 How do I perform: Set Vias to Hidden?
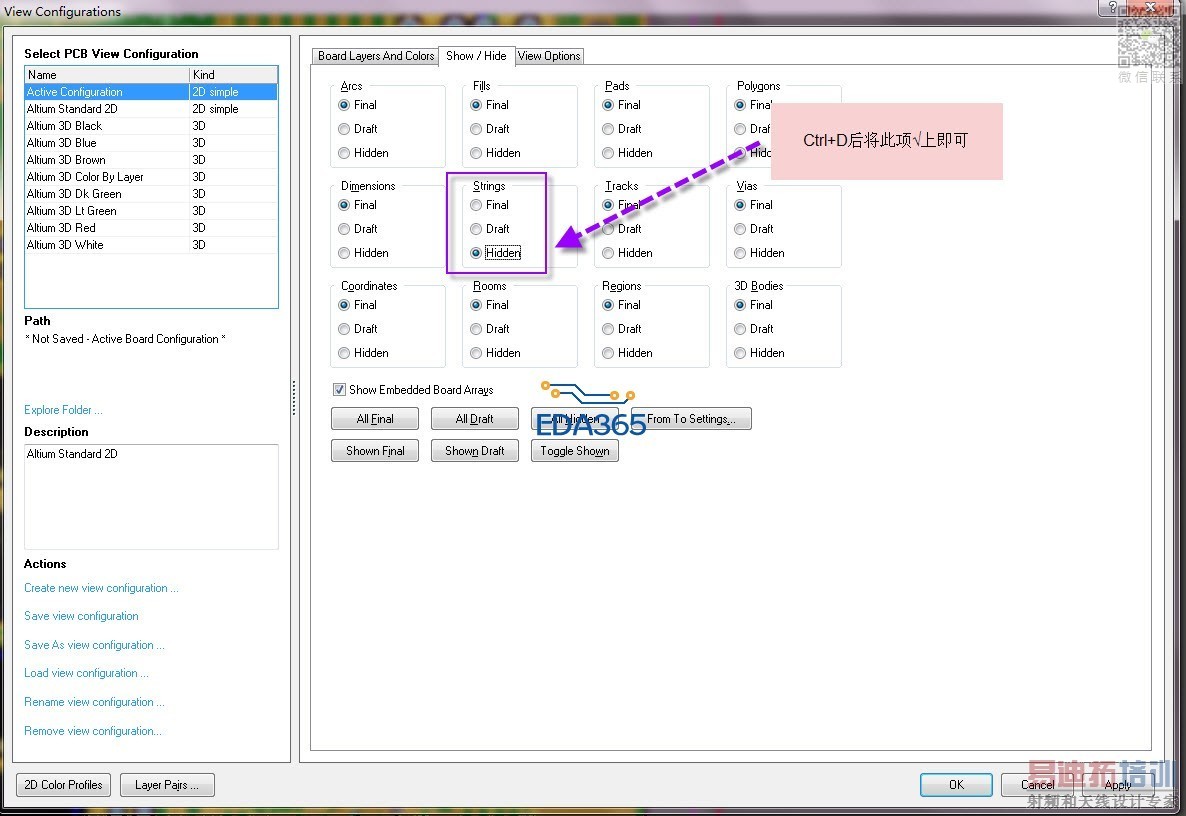740,253
